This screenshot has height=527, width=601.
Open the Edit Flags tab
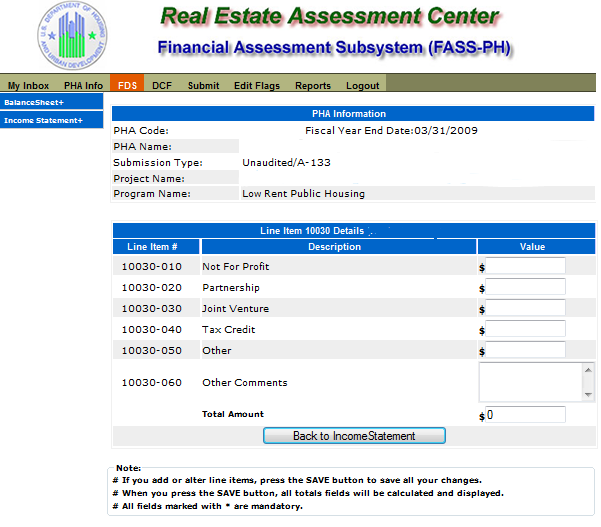click(257, 85)
